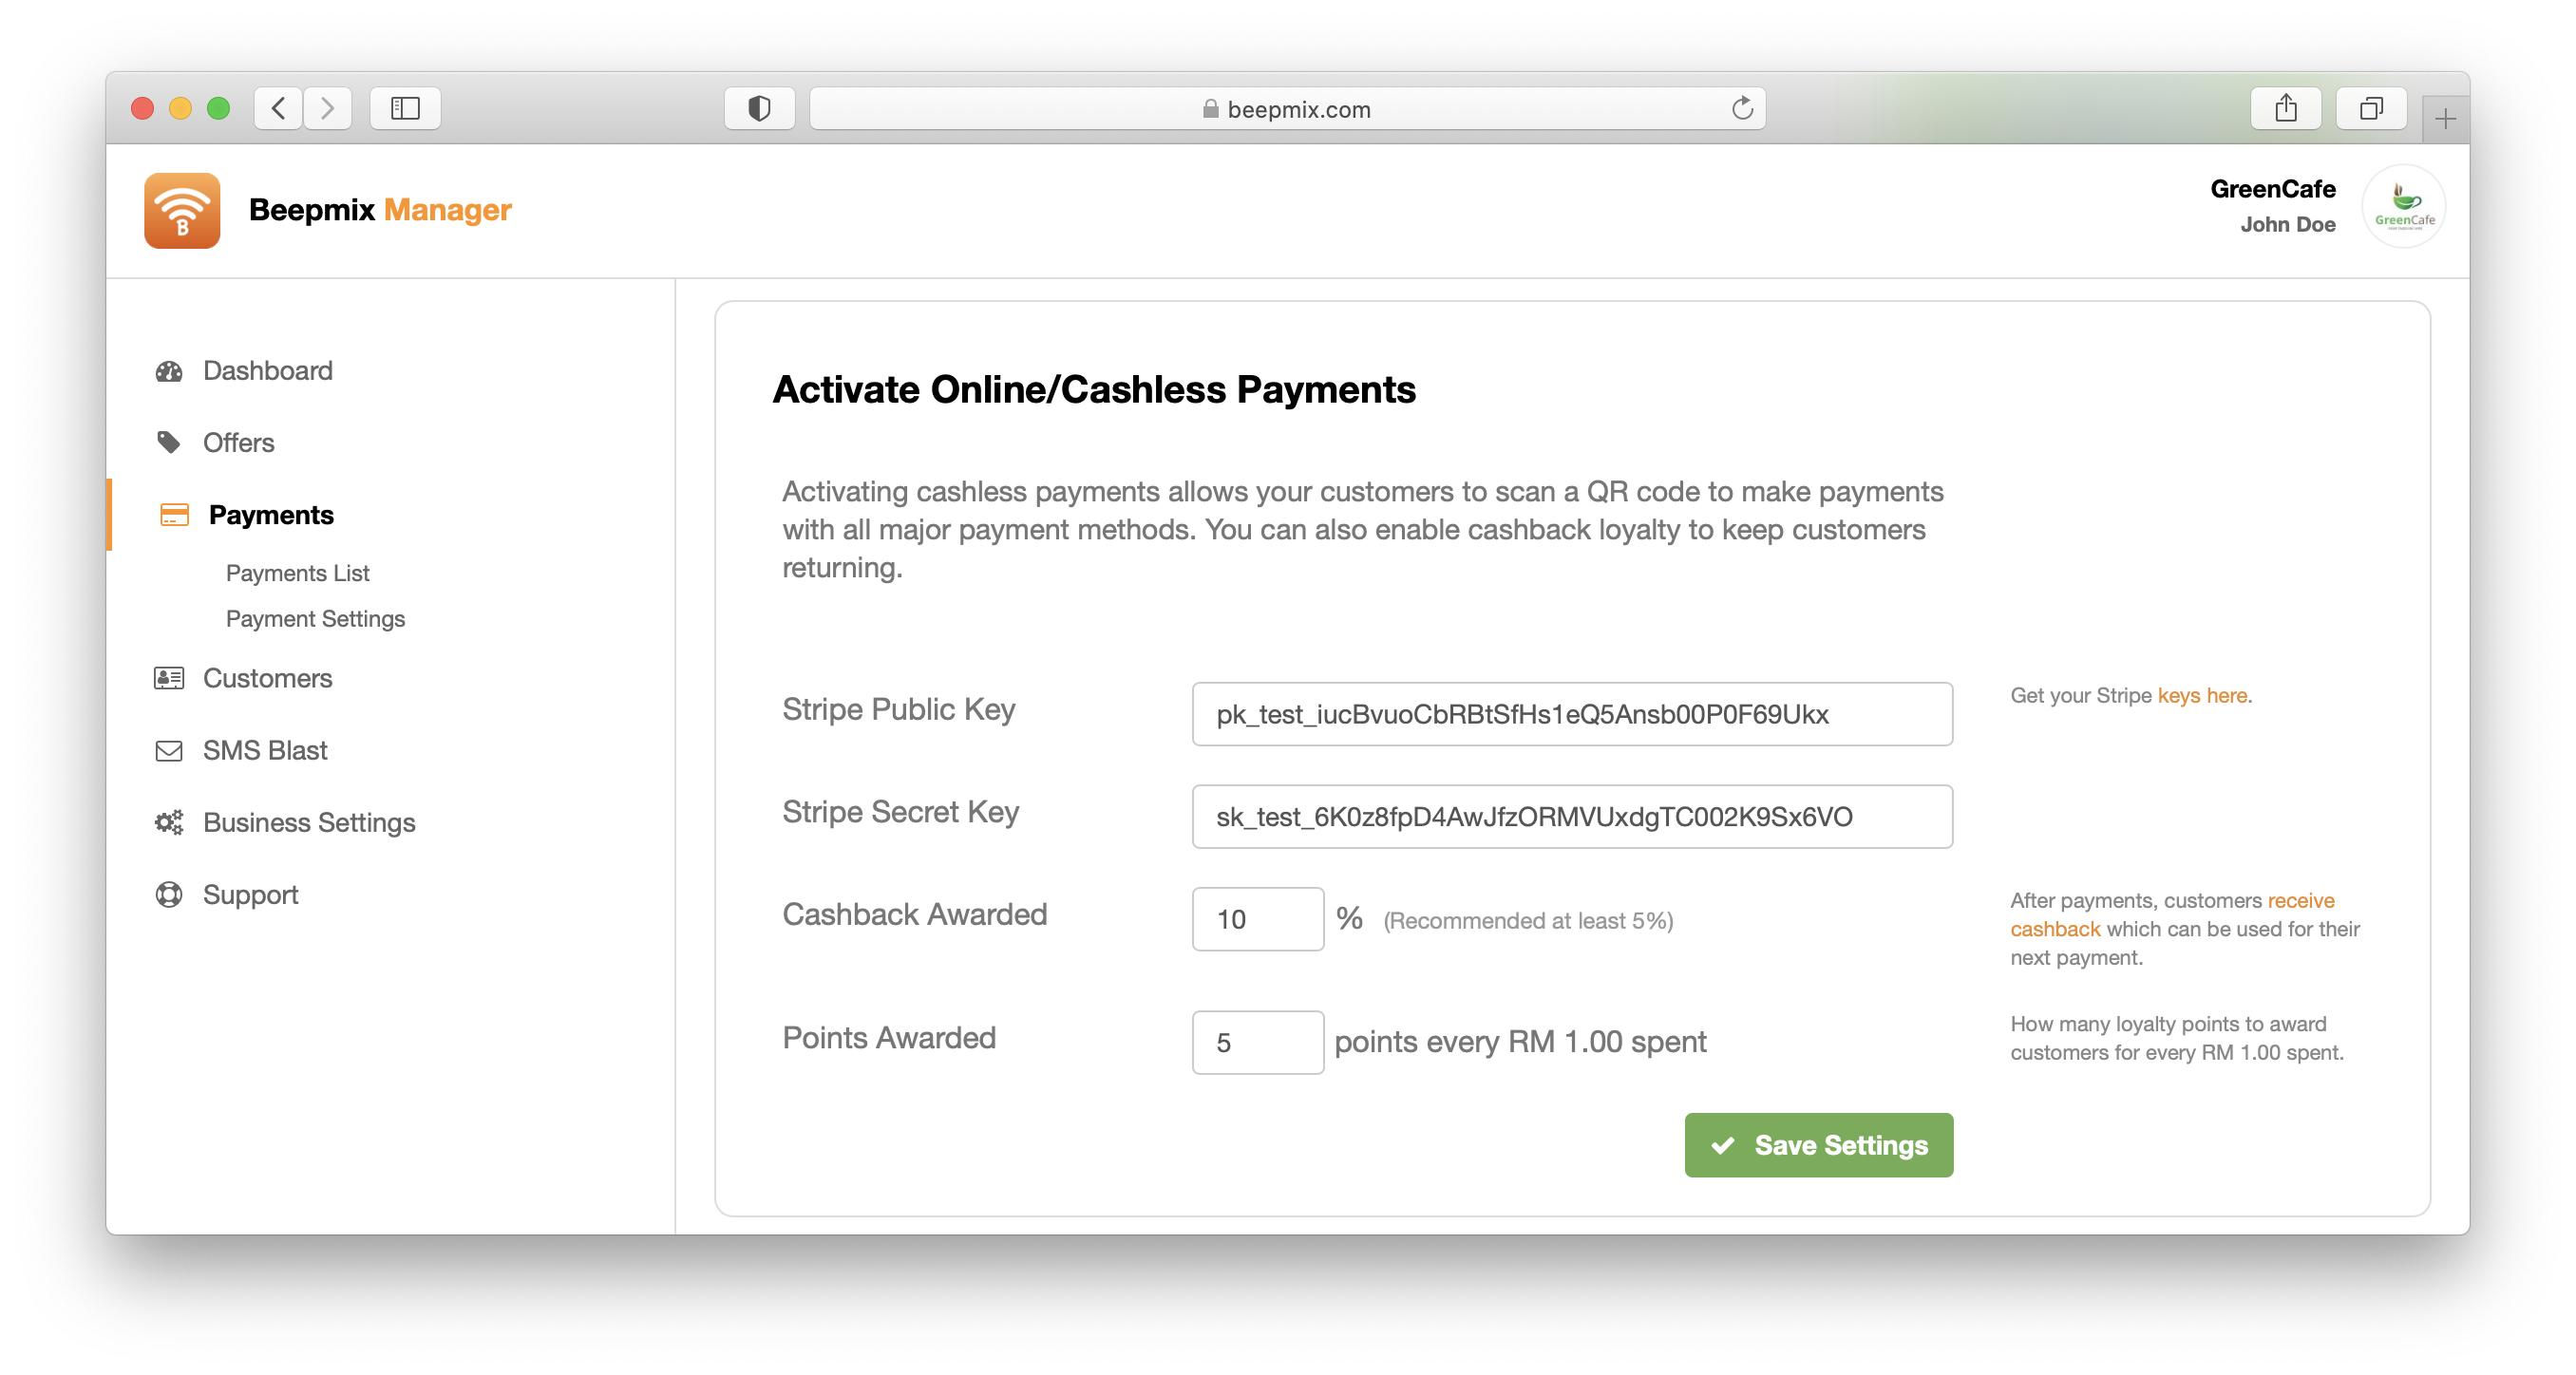Click the Save Settings button
Viewport: 2576px width, 1375px height.
click(x=1818, y=1145)
